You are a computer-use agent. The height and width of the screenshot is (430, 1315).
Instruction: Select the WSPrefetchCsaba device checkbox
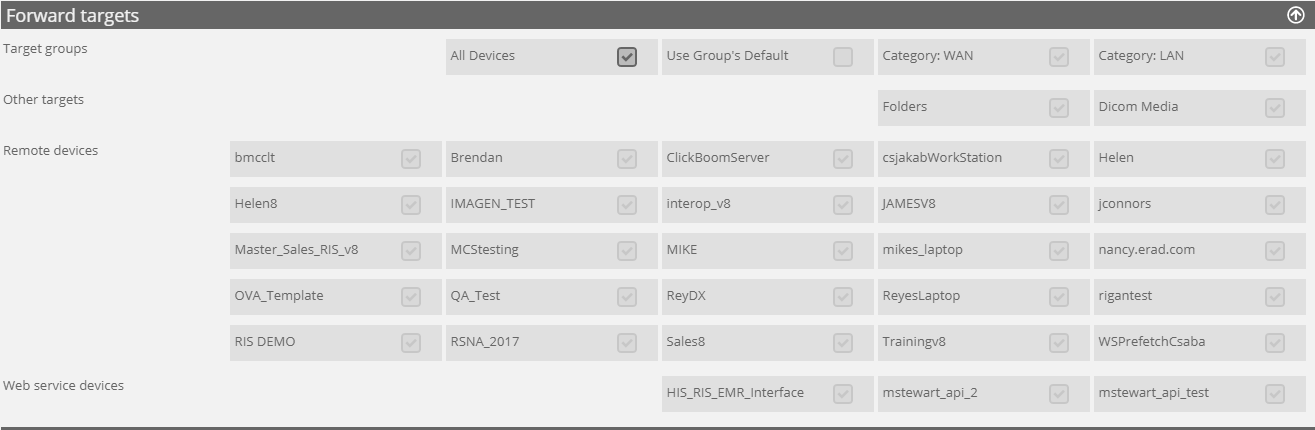tap(1275, 342)
